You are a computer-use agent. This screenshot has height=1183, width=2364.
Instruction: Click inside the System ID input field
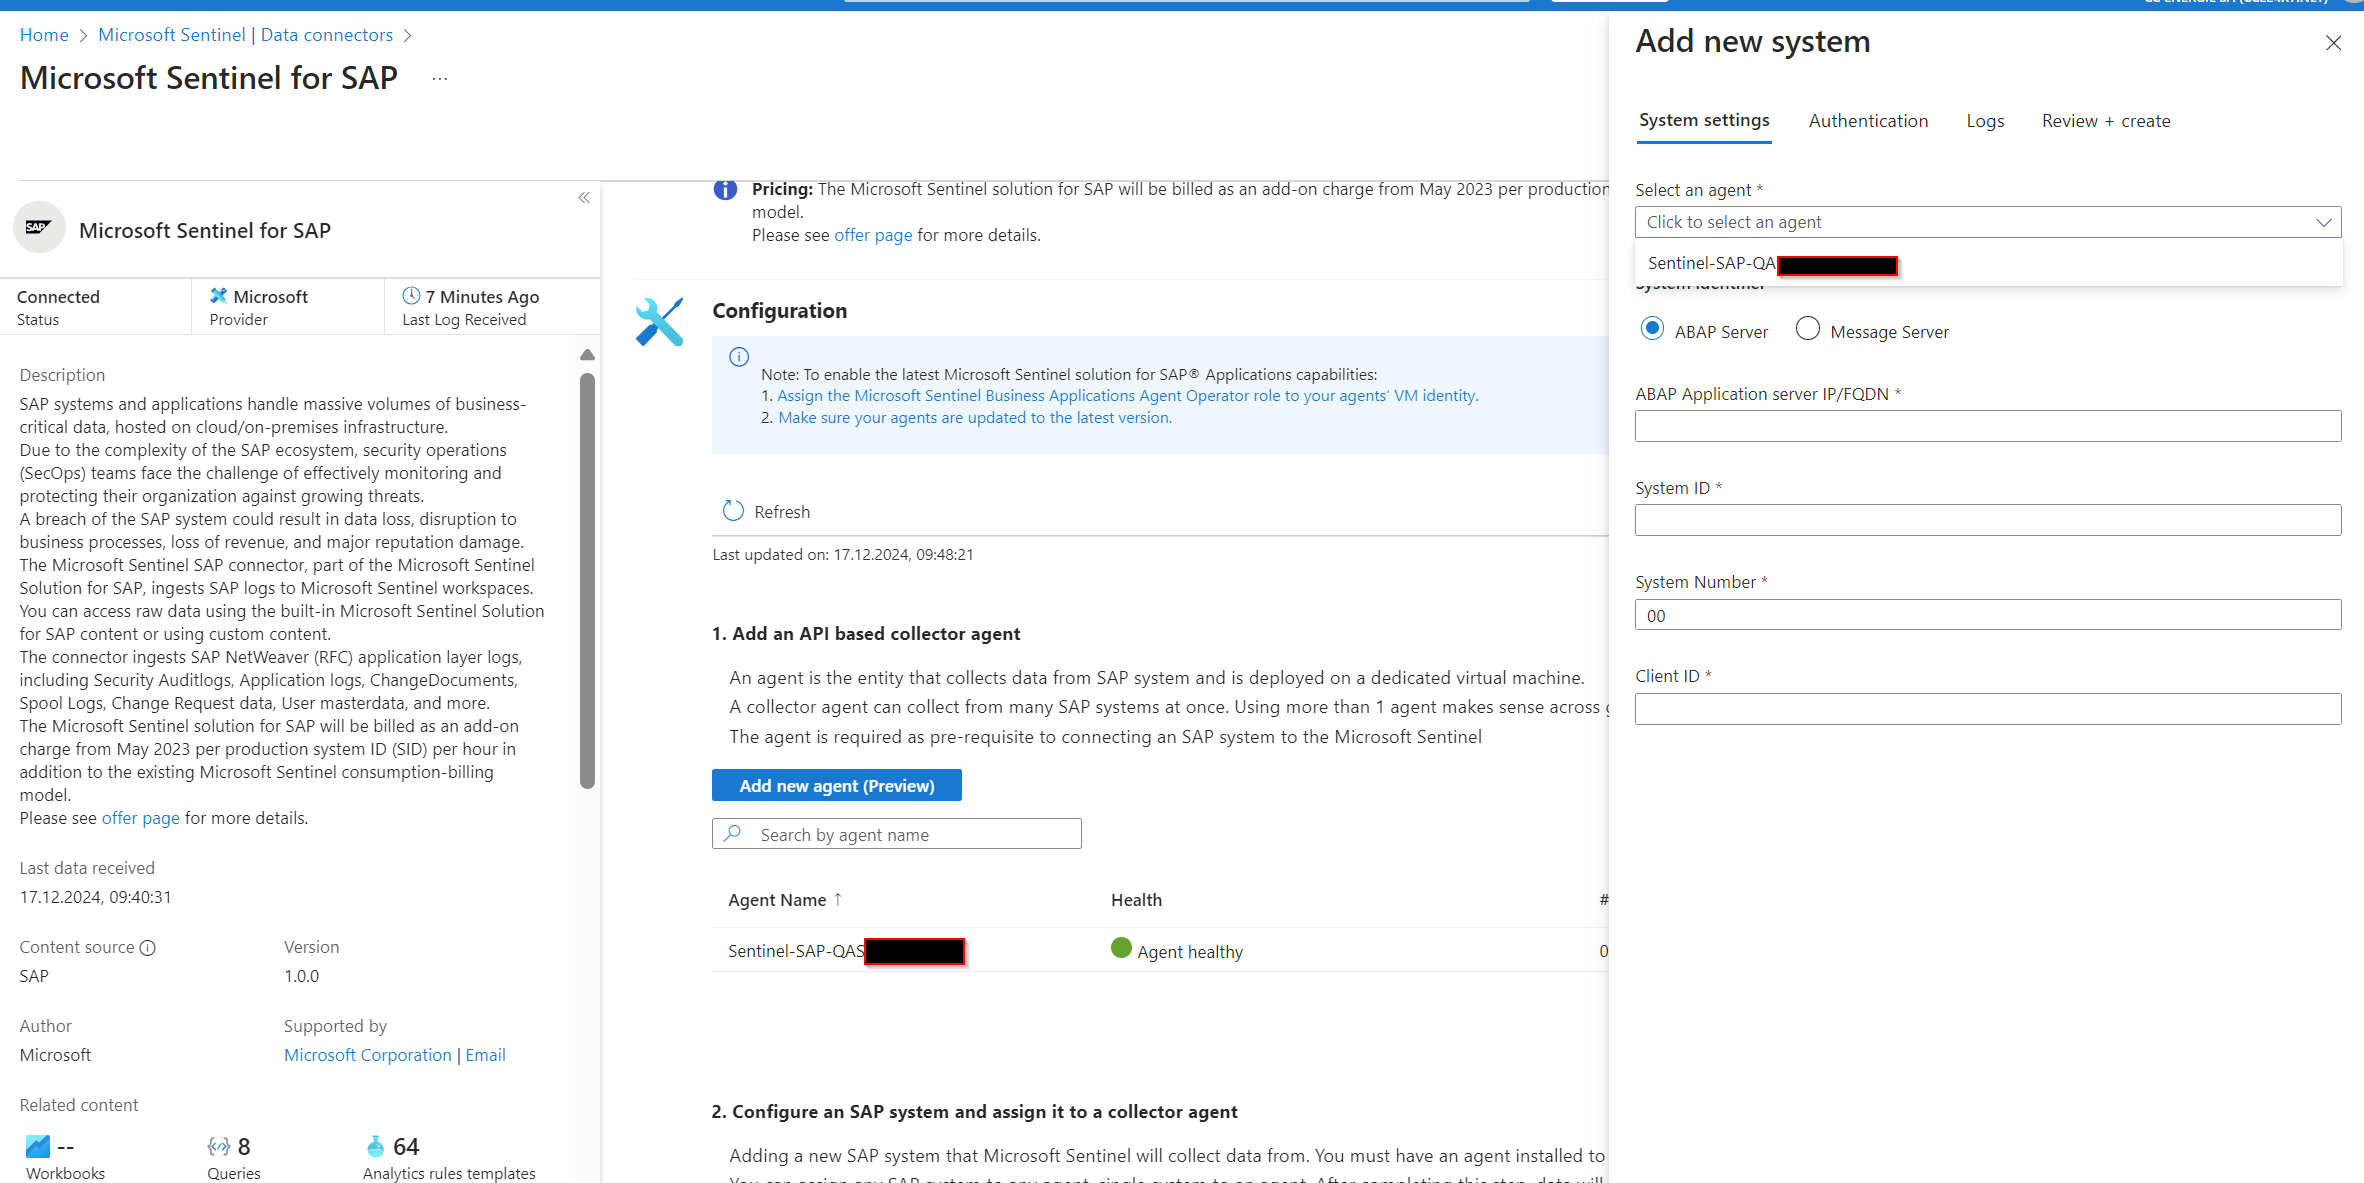[1987, 519]
